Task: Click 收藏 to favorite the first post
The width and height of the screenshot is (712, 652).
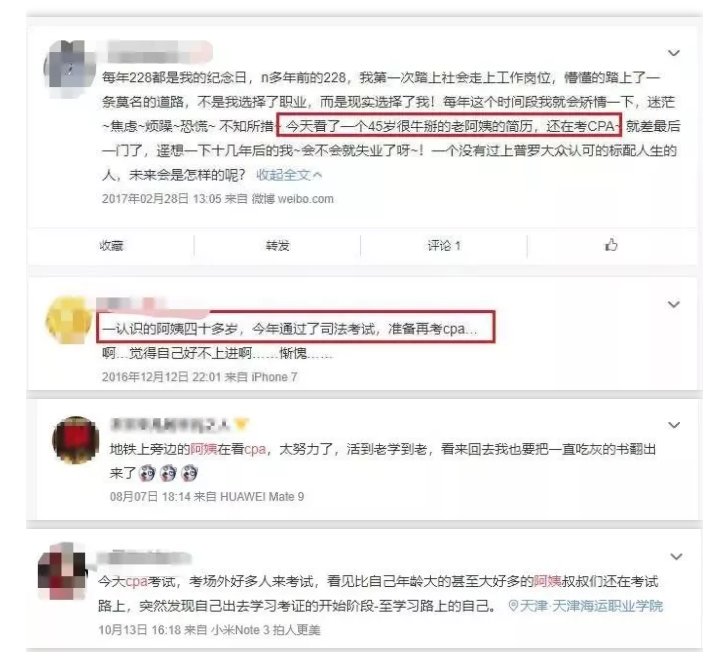Action: (111, 246)
